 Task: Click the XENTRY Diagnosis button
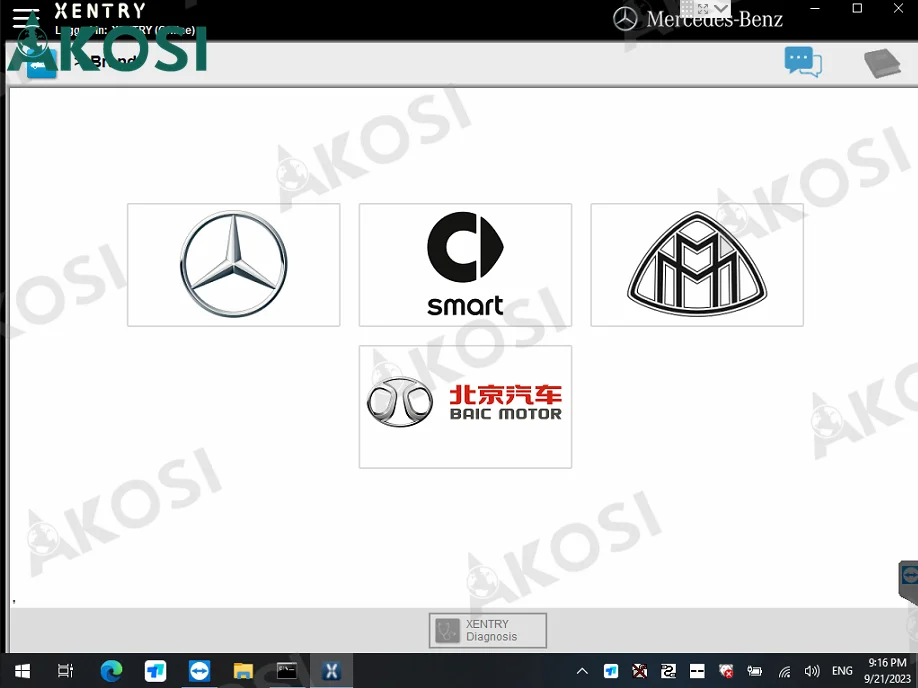488,631
